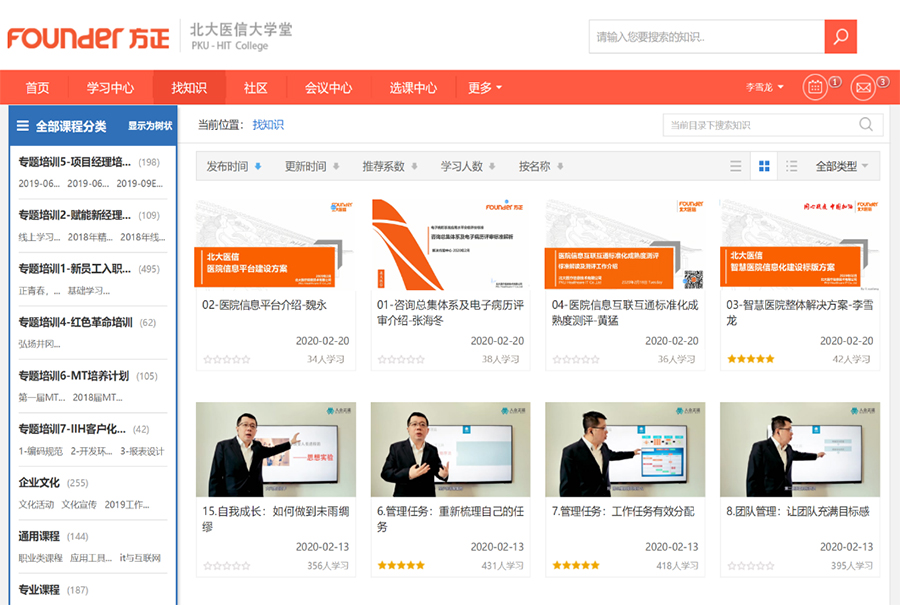Open the 全部类型 filter dropdown
The width and height of the screenshot is (900, 605).
(842, 166)
